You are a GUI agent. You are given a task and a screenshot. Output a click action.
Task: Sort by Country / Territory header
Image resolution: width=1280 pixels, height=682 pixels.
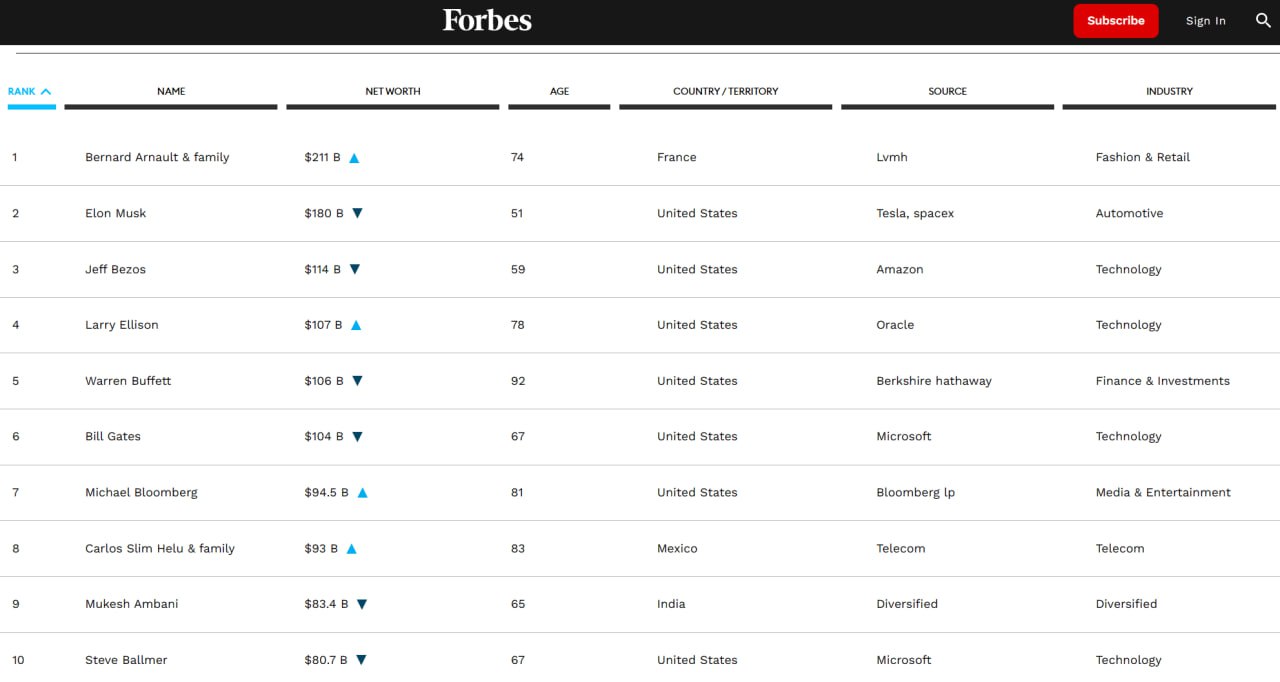pos(725,91)
